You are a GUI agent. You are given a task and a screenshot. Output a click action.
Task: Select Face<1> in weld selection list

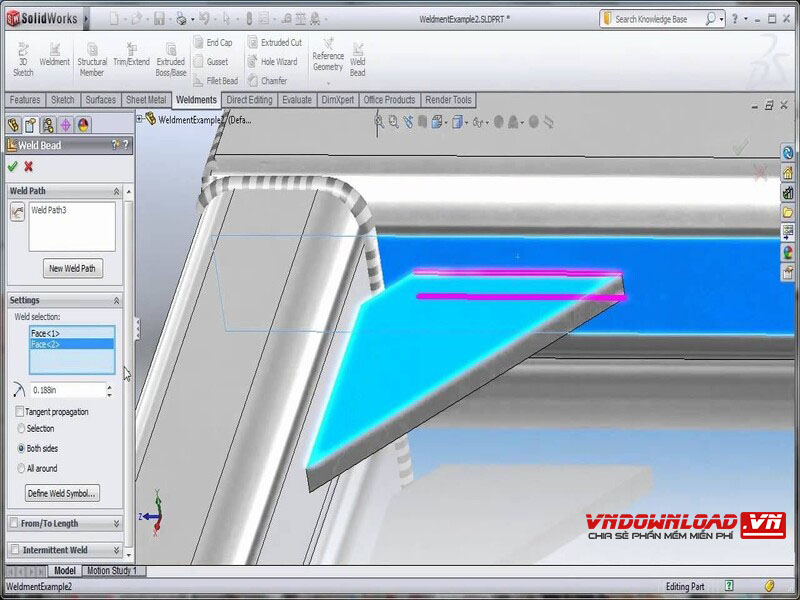(x=72, y=333)
